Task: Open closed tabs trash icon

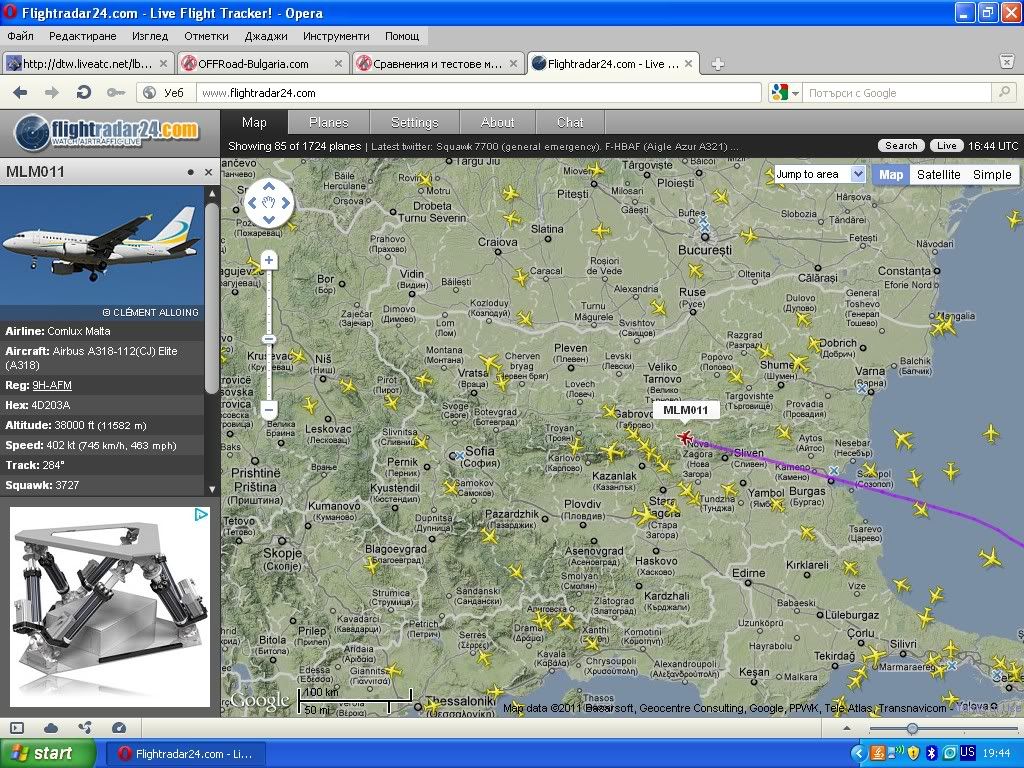Action: [1006, 61]
